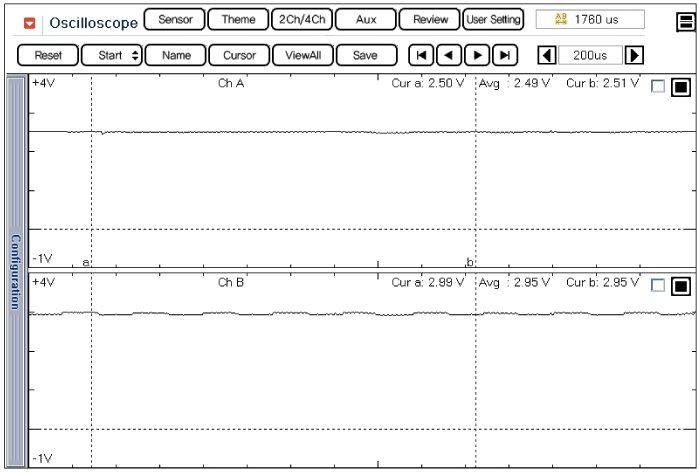The height and width of the screenshot is (473, 700).
Task: Expand the Configuration side panel
Action: pos(15,270)
